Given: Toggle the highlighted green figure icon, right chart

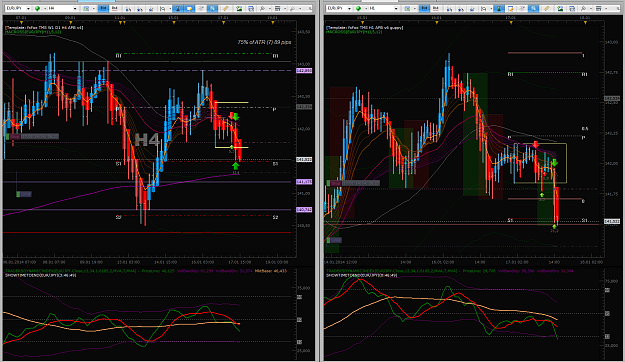Looking at the screenshot, I should click(x=498, y=8).
